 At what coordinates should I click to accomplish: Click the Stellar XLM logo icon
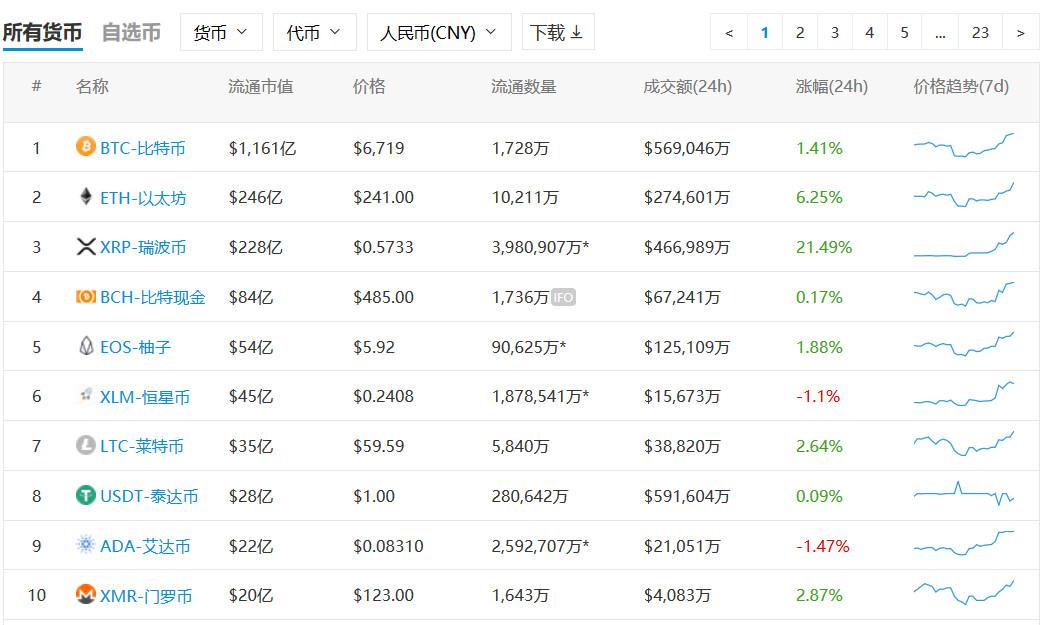[85, 395]
